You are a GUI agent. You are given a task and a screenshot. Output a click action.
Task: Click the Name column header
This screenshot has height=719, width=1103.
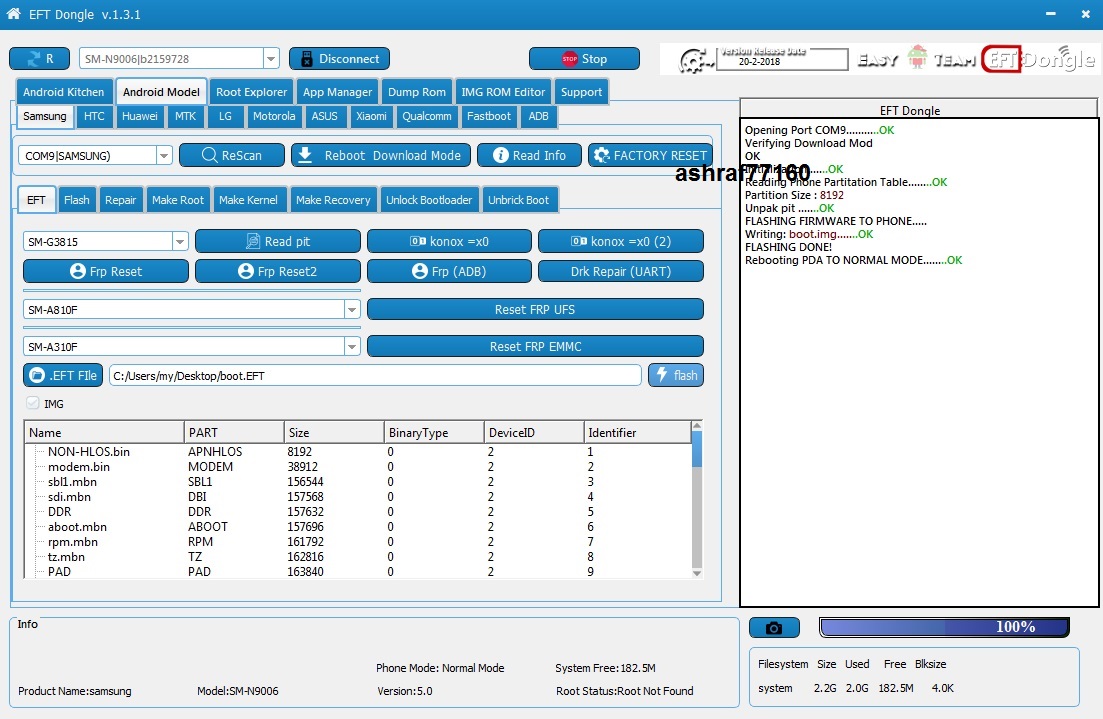pos(104,433)
